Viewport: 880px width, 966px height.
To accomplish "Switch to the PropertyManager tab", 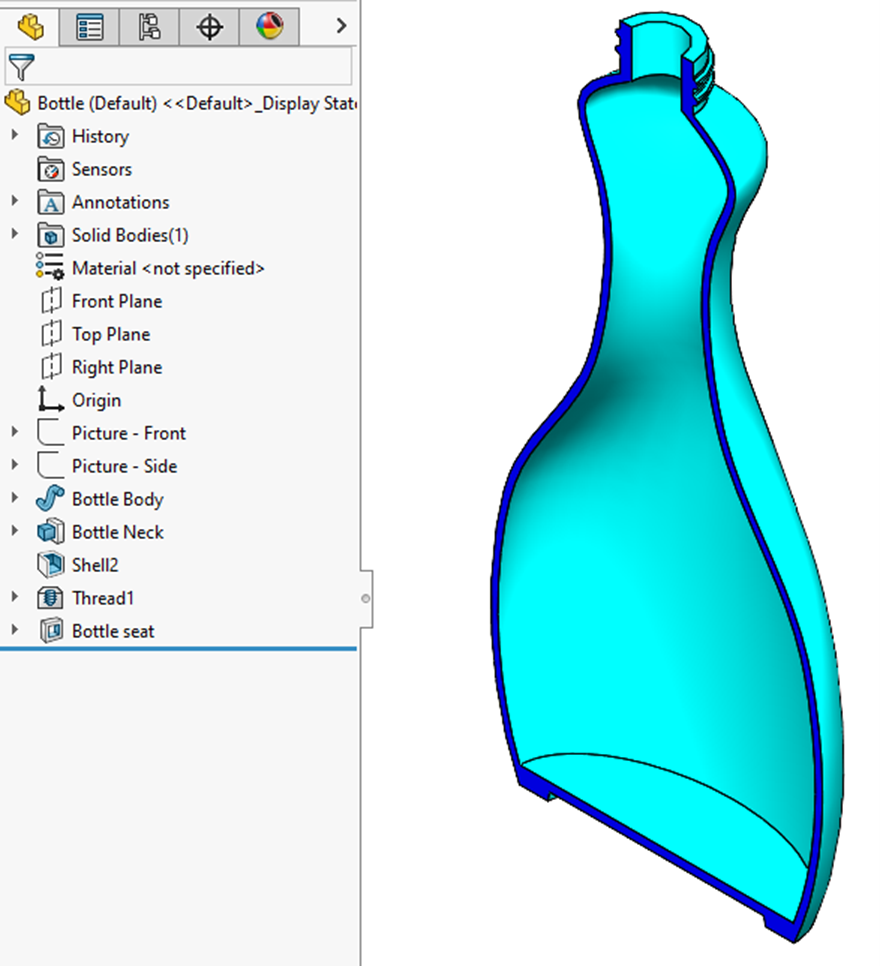I will 90,26.
